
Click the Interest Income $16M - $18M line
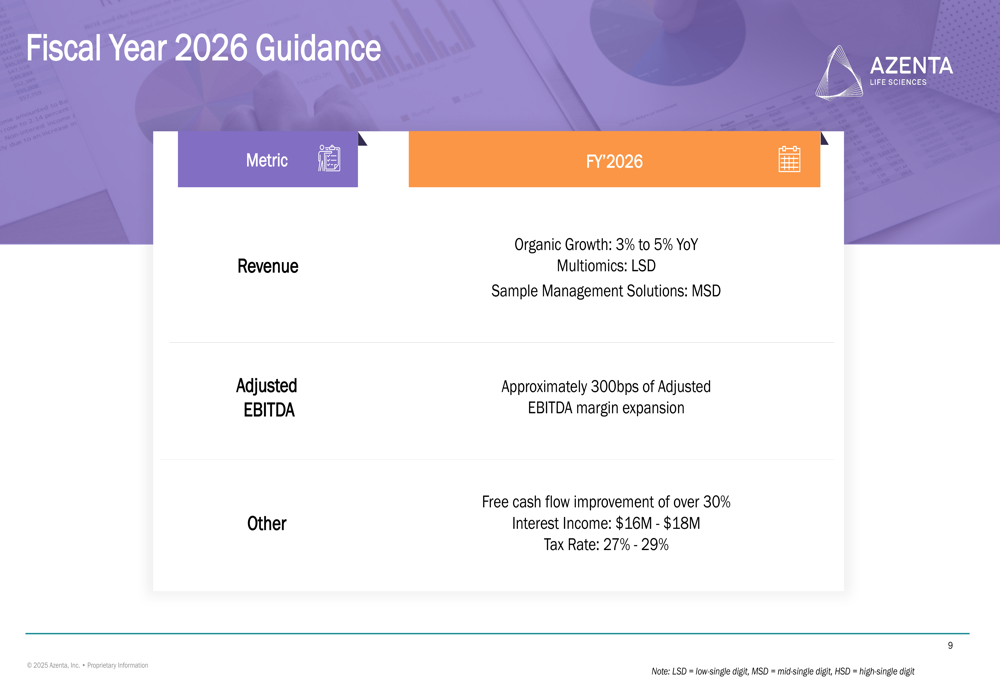pyautogui.click(x=605, y=523)
